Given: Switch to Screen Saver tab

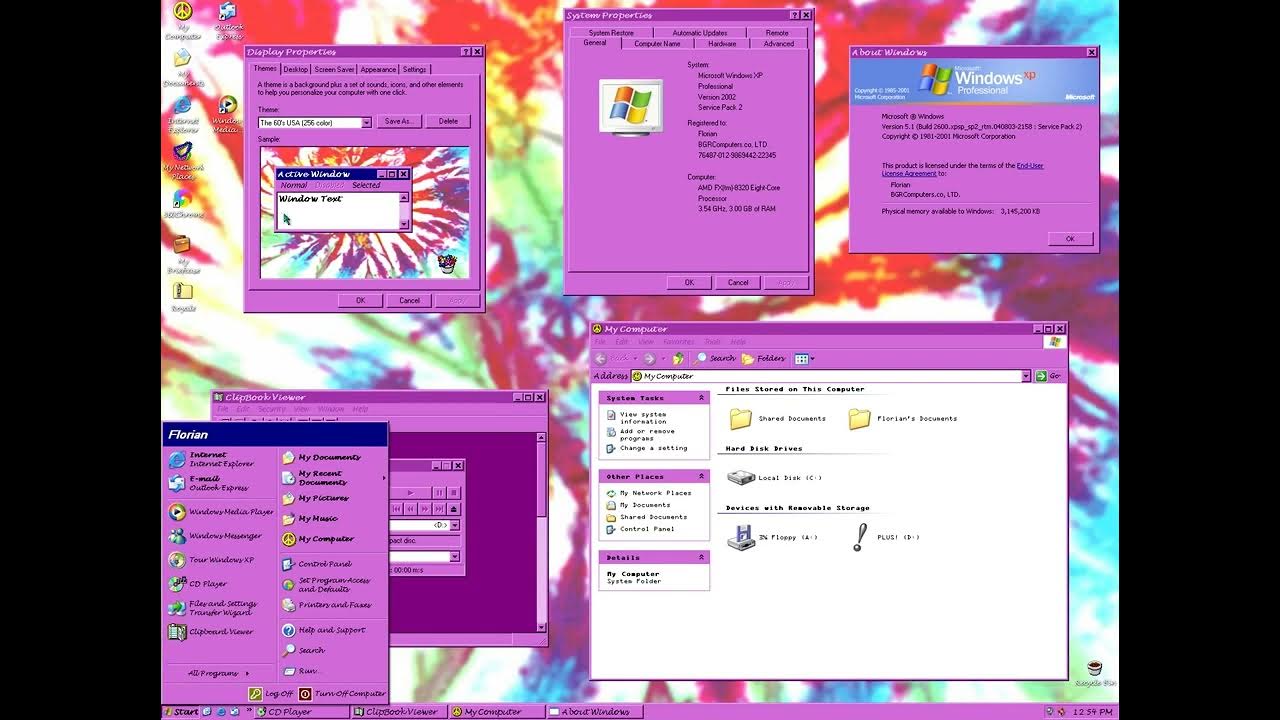Looking at the screenshot, I should (334, 69).
